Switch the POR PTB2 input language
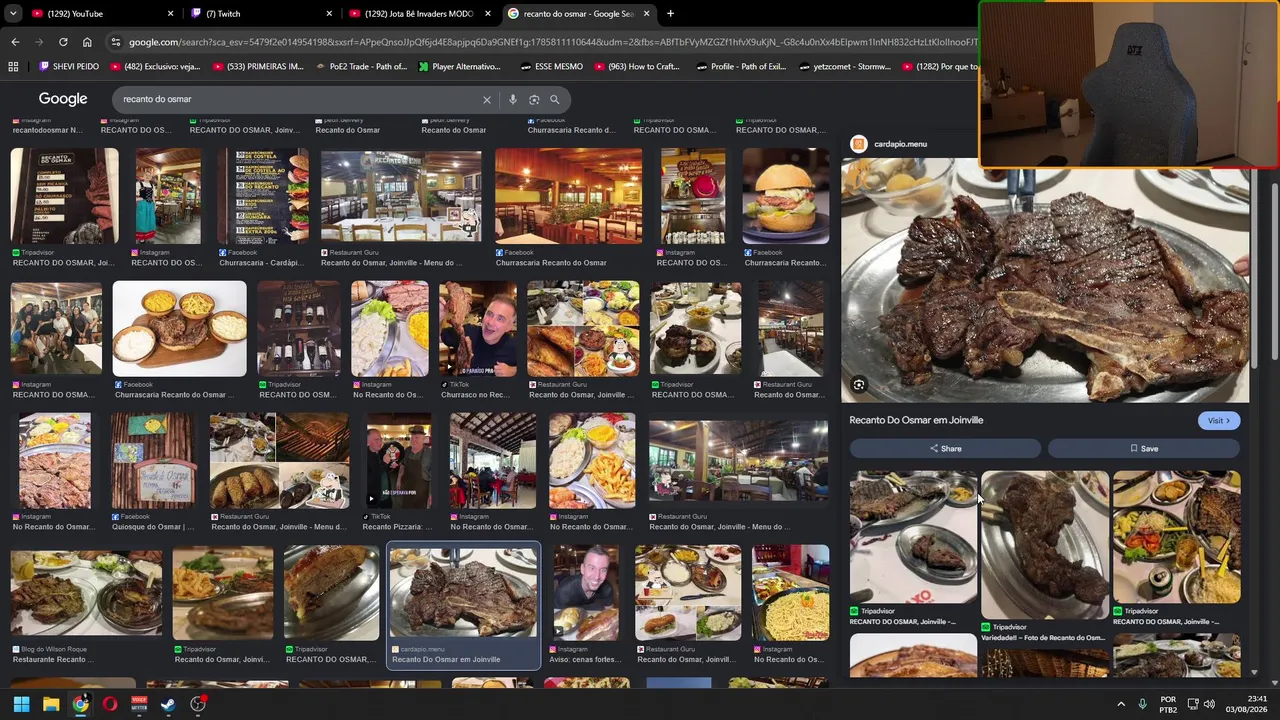Screen dimensions: 1280x720 coord(1168,704)
